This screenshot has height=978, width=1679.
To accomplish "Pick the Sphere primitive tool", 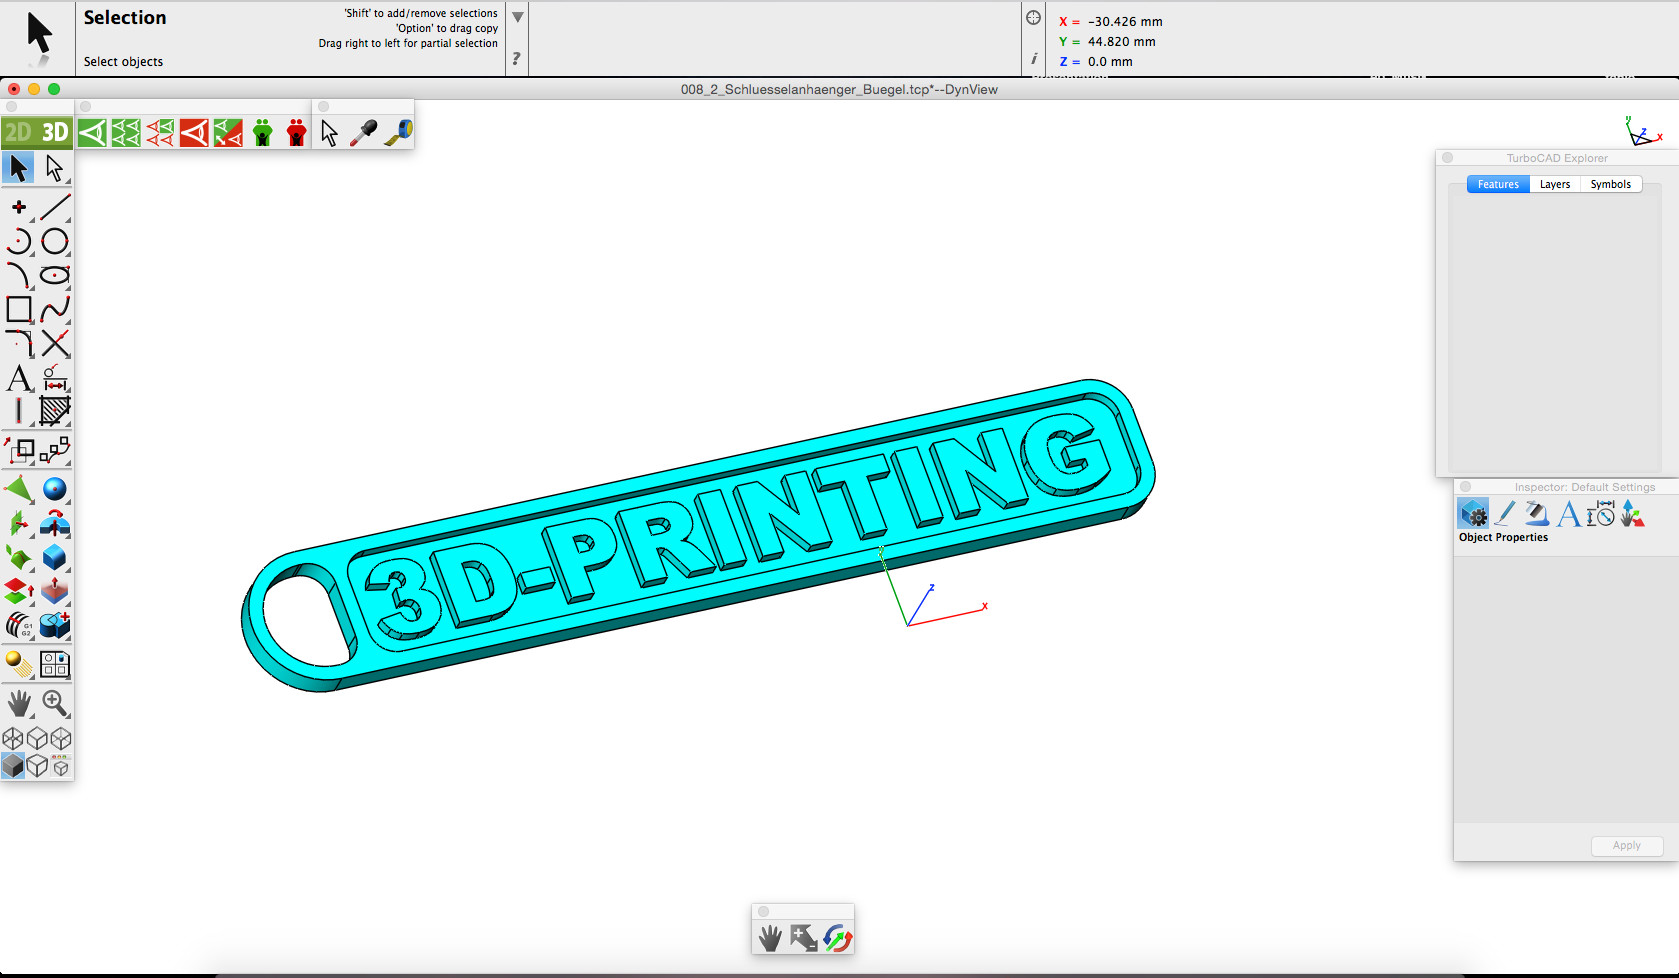I will [x=55, y=489].
